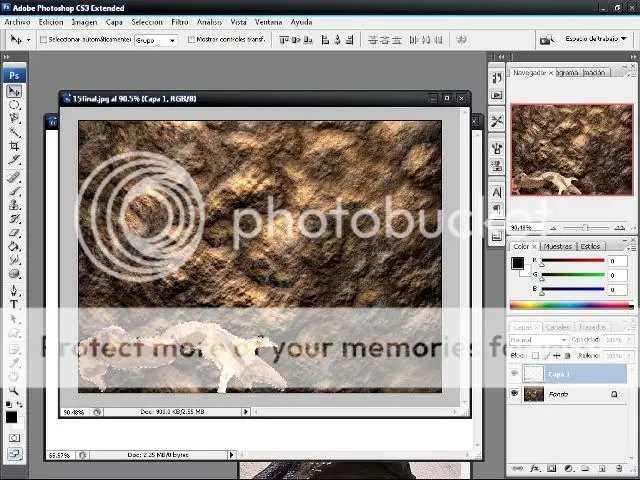Viewport: 640px width, 480px height.
Task: Toggle lock position in Capas panel
Action: [557, 356]
